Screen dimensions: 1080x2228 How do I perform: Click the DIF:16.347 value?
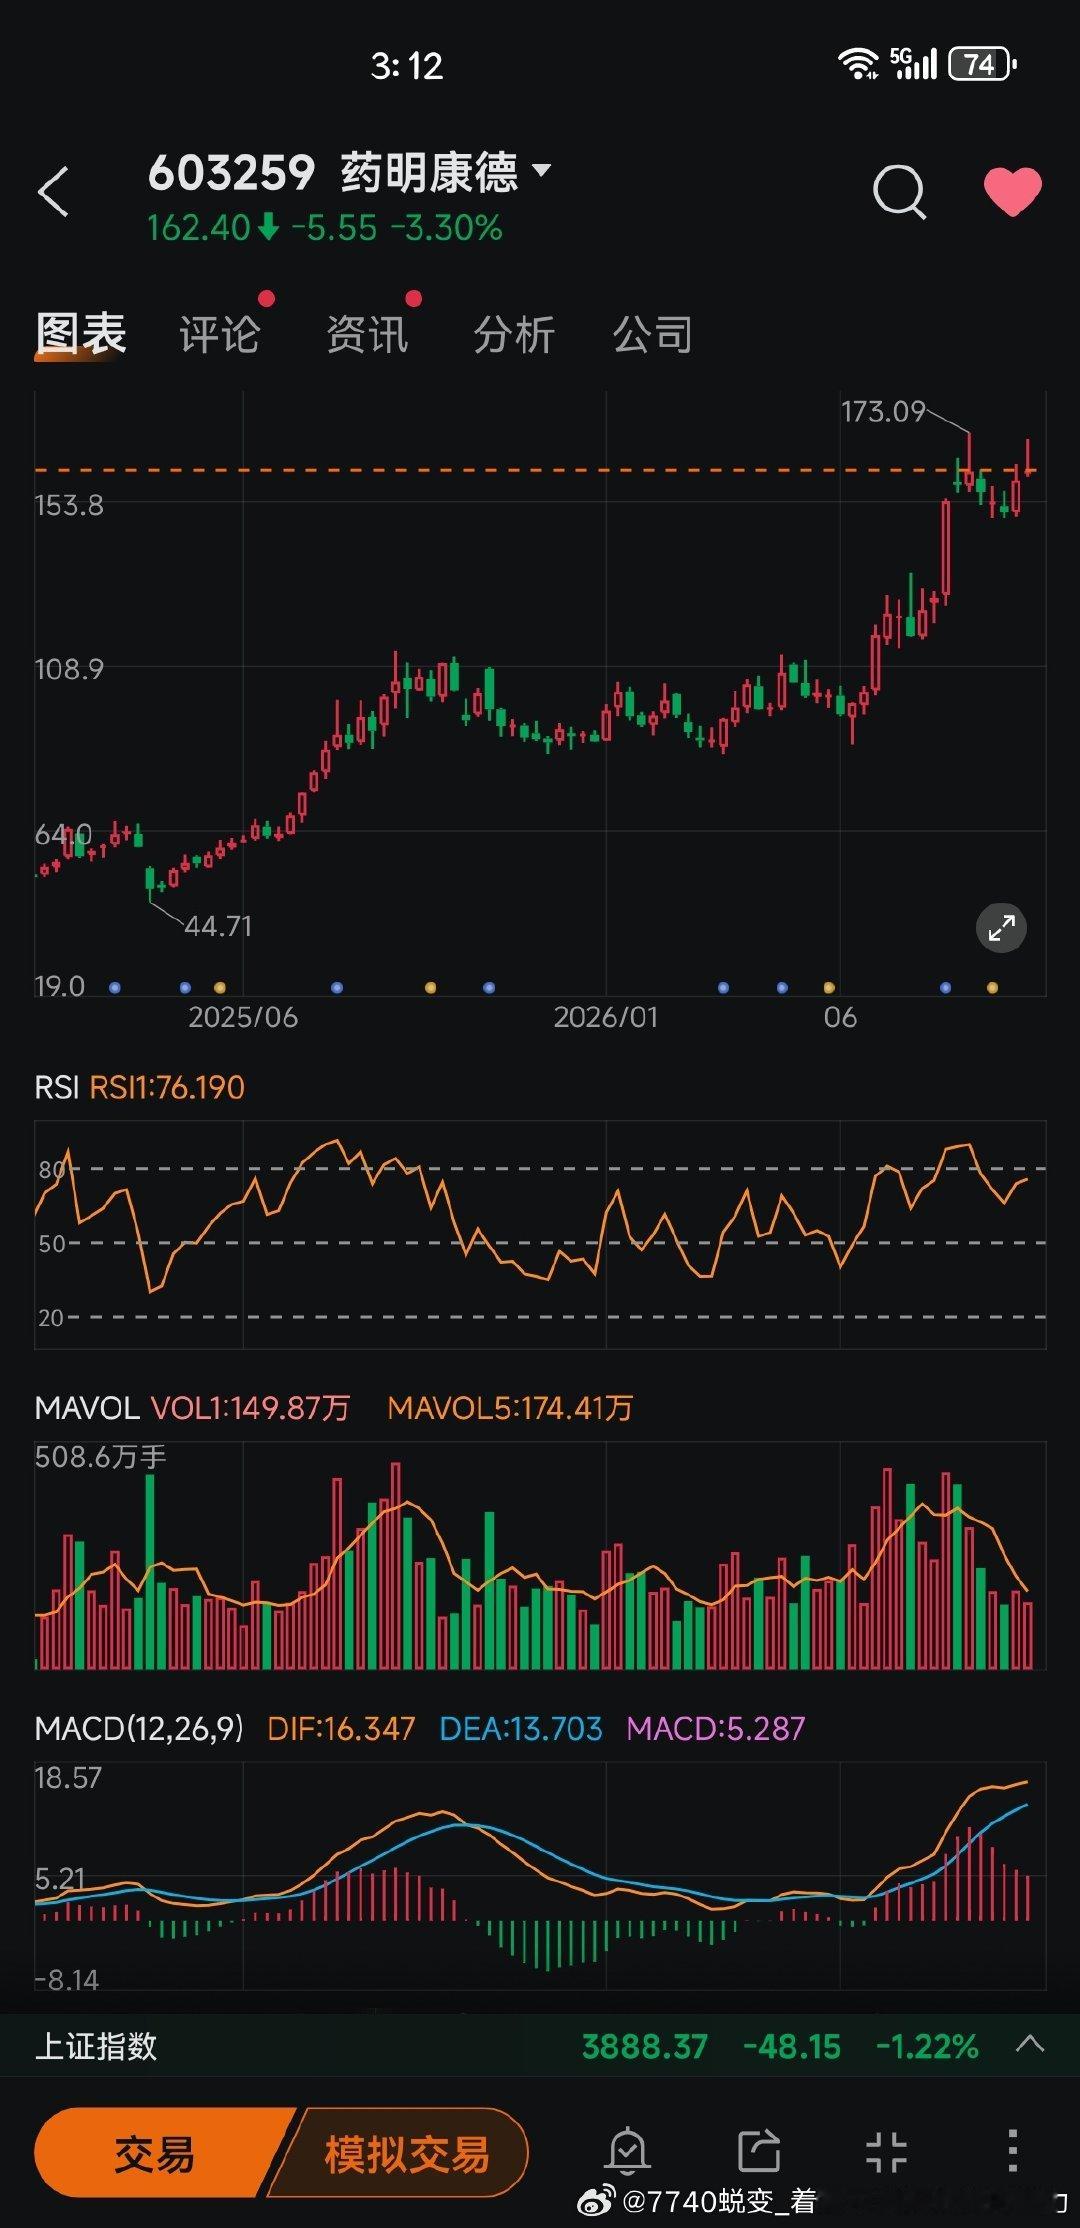341,1728
